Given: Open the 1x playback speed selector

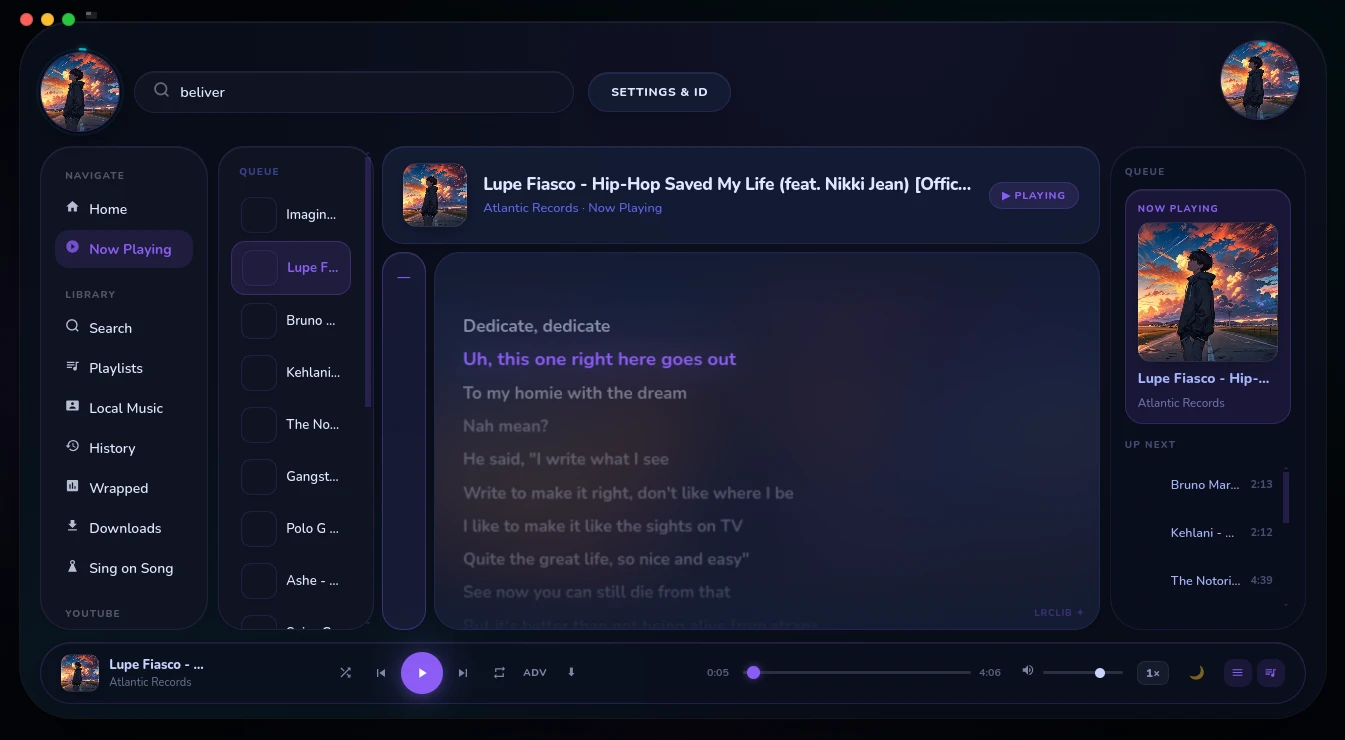Looking at the screenshot, I should [x=1152, y=673].
